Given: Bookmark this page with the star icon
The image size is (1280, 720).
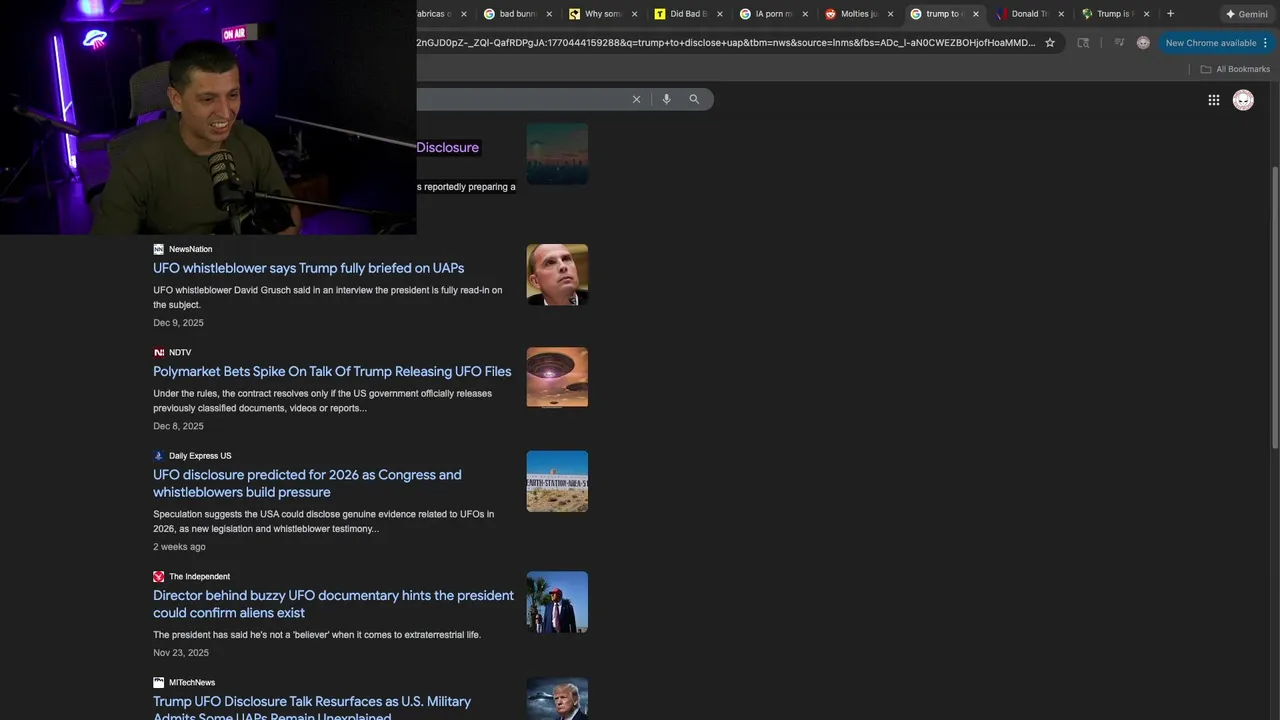Looking at the screenshot, I should [x=1050, y=43].
